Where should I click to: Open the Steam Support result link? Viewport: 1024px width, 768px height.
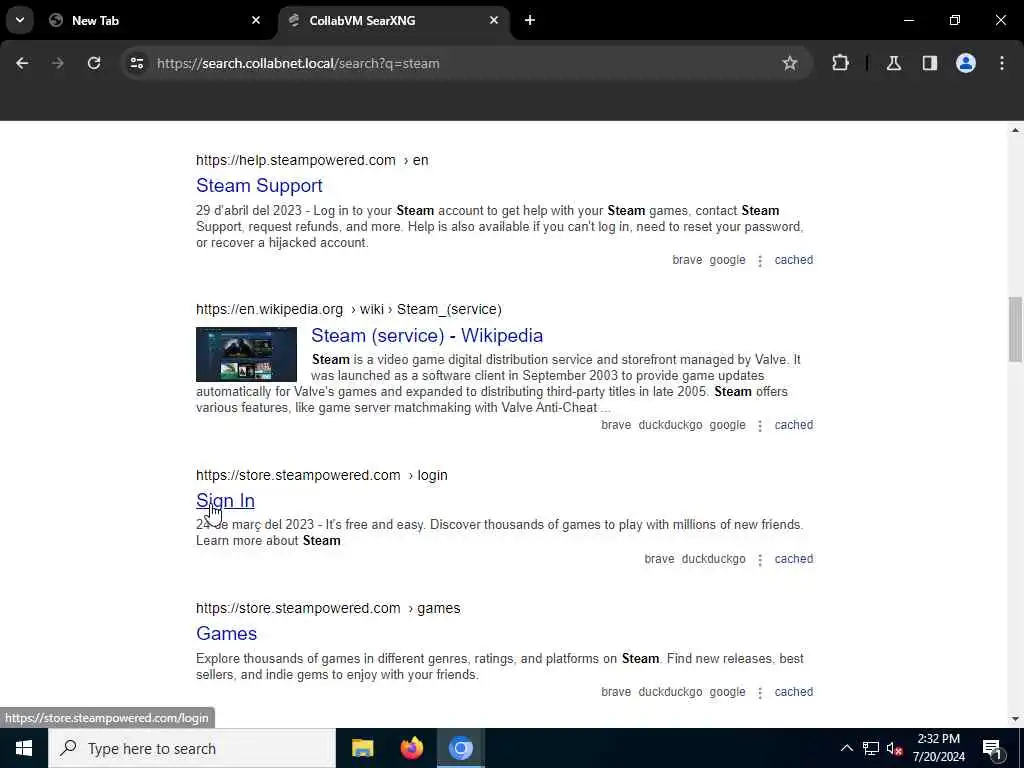click(259, 185)
